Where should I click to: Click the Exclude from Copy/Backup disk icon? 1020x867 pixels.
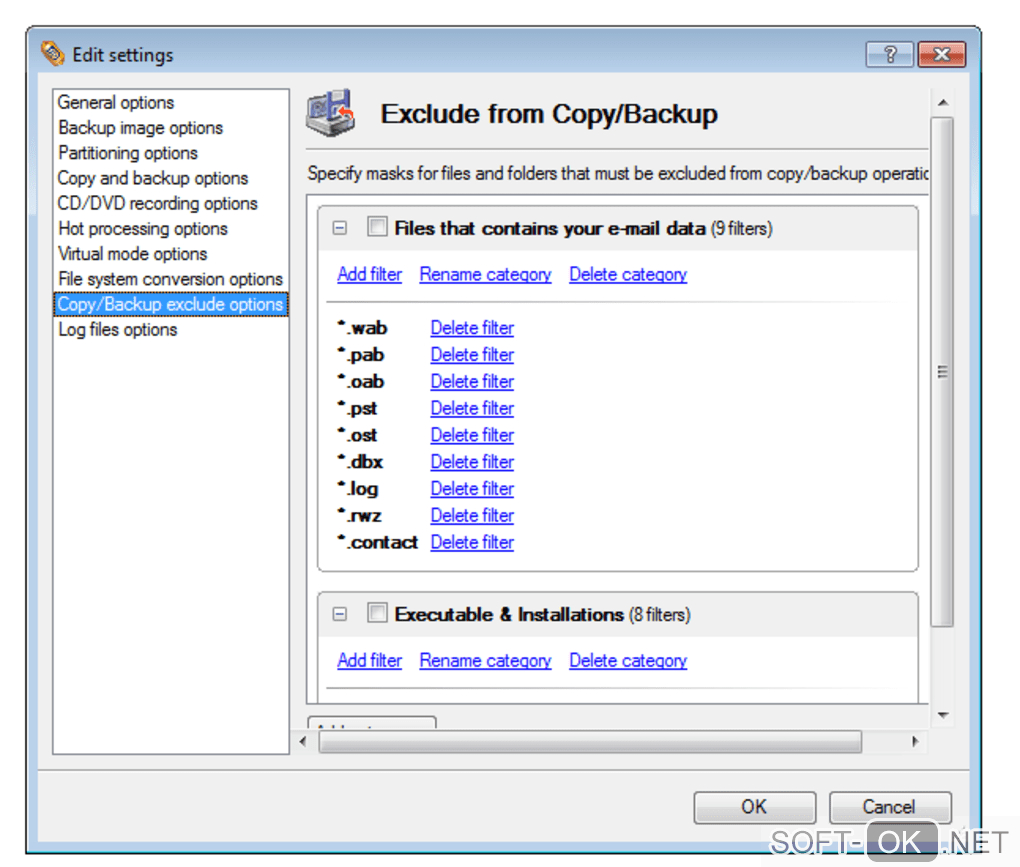pyautogui.click(x=330, y=113)
